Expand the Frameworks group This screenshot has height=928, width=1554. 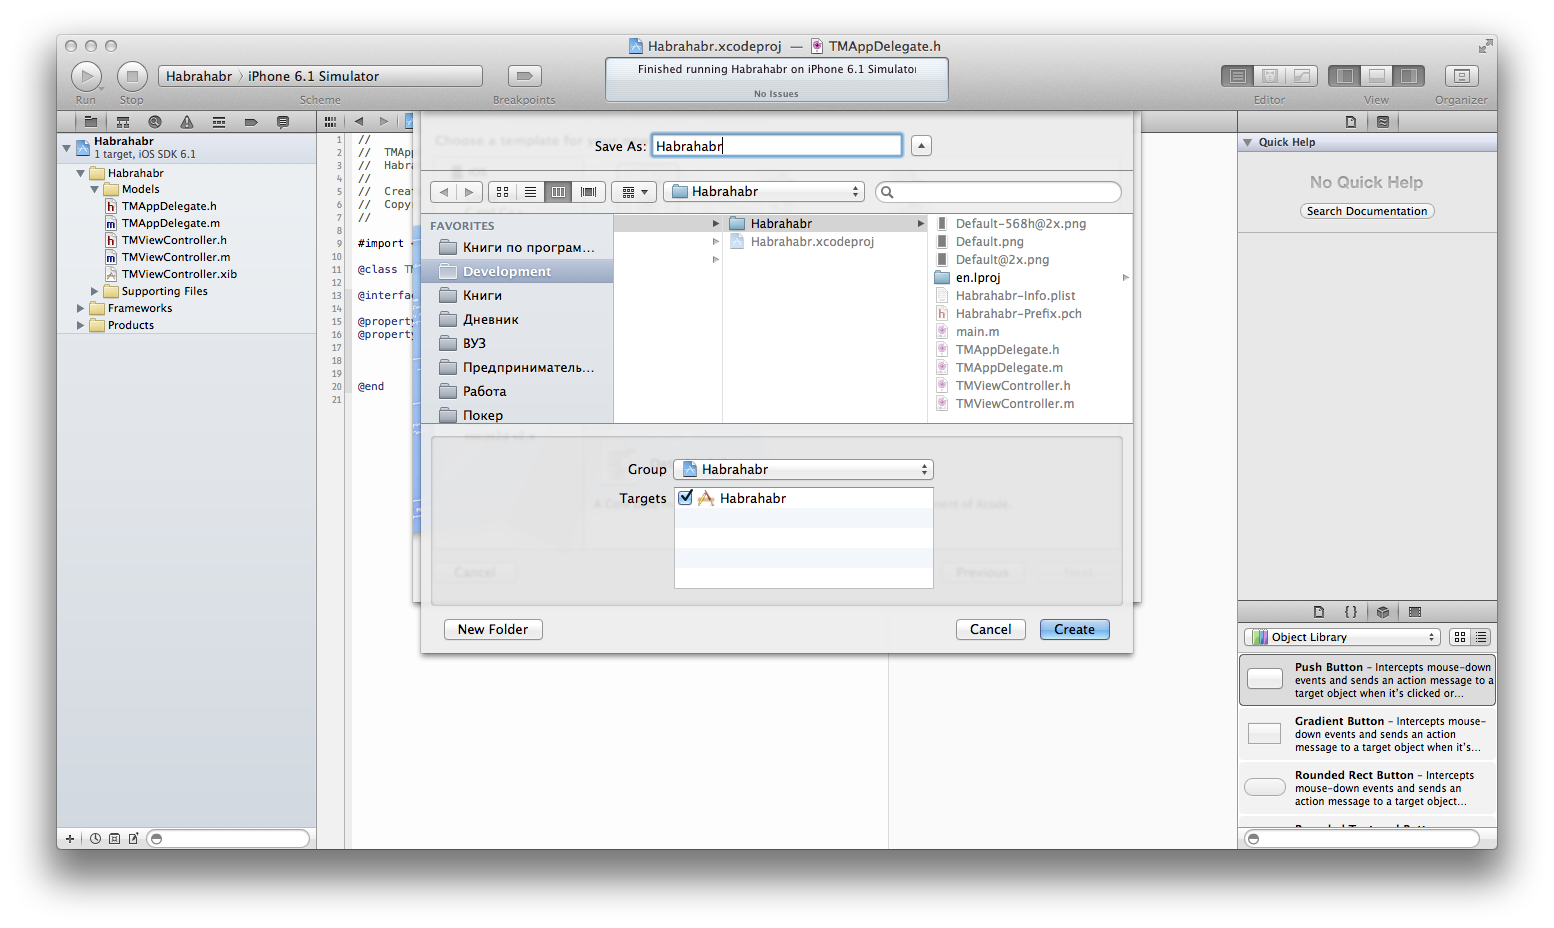[81, 308]
